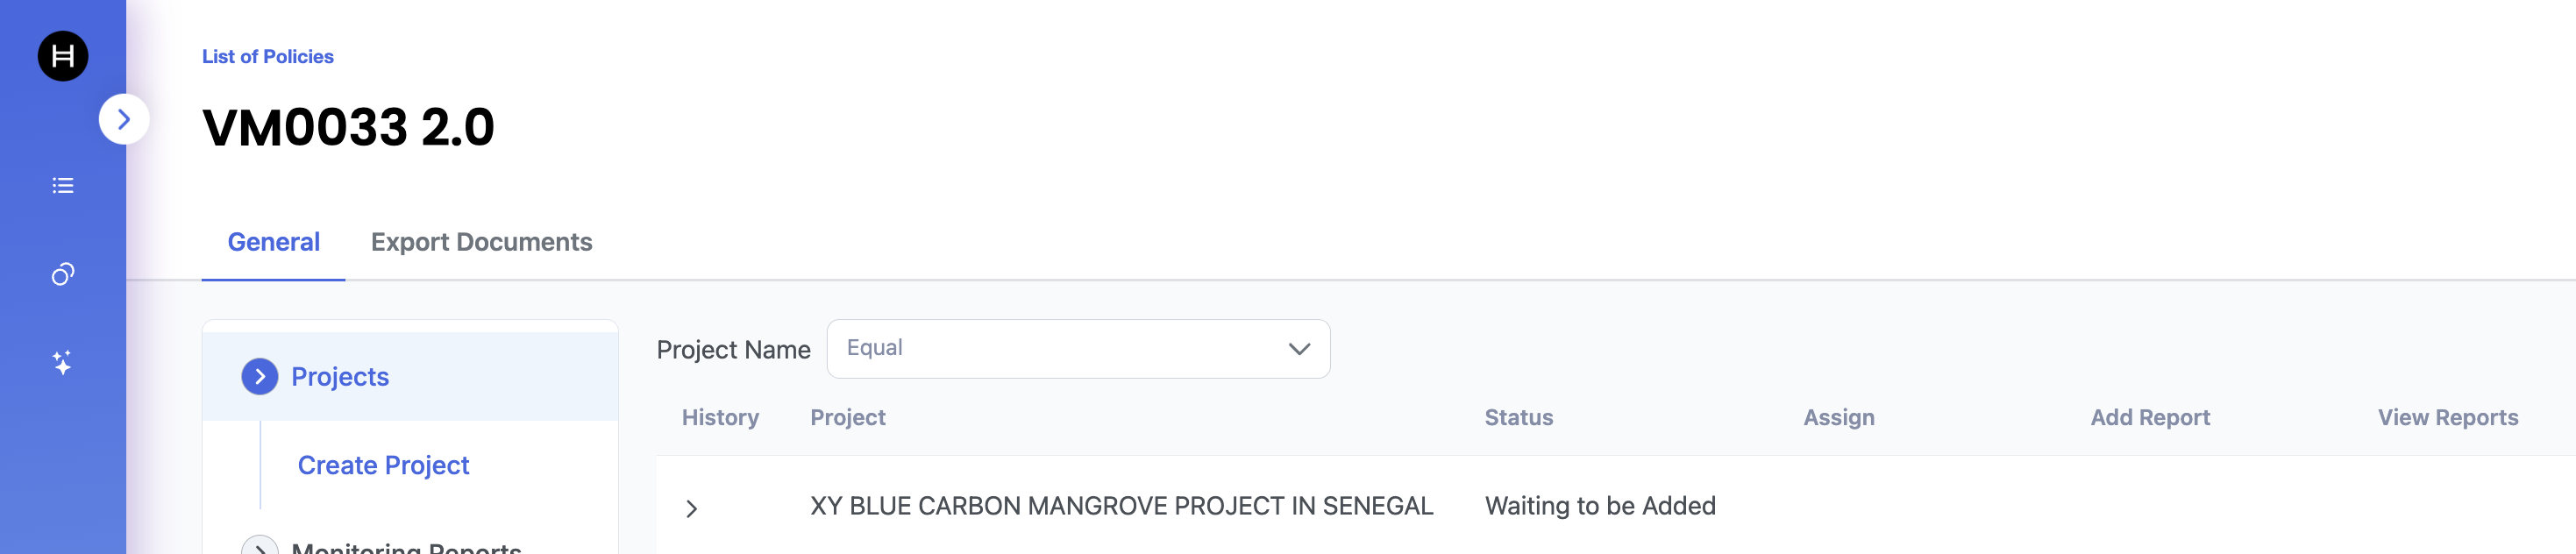This screenshot has width=2576, height=554.
Task: Open the tokens coins icon in sidebar
Action: coord(63,274)
